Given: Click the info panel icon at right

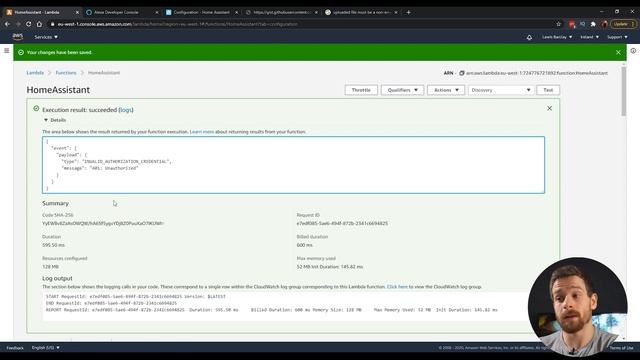Looking at the screenshot, I should (633, 51).
